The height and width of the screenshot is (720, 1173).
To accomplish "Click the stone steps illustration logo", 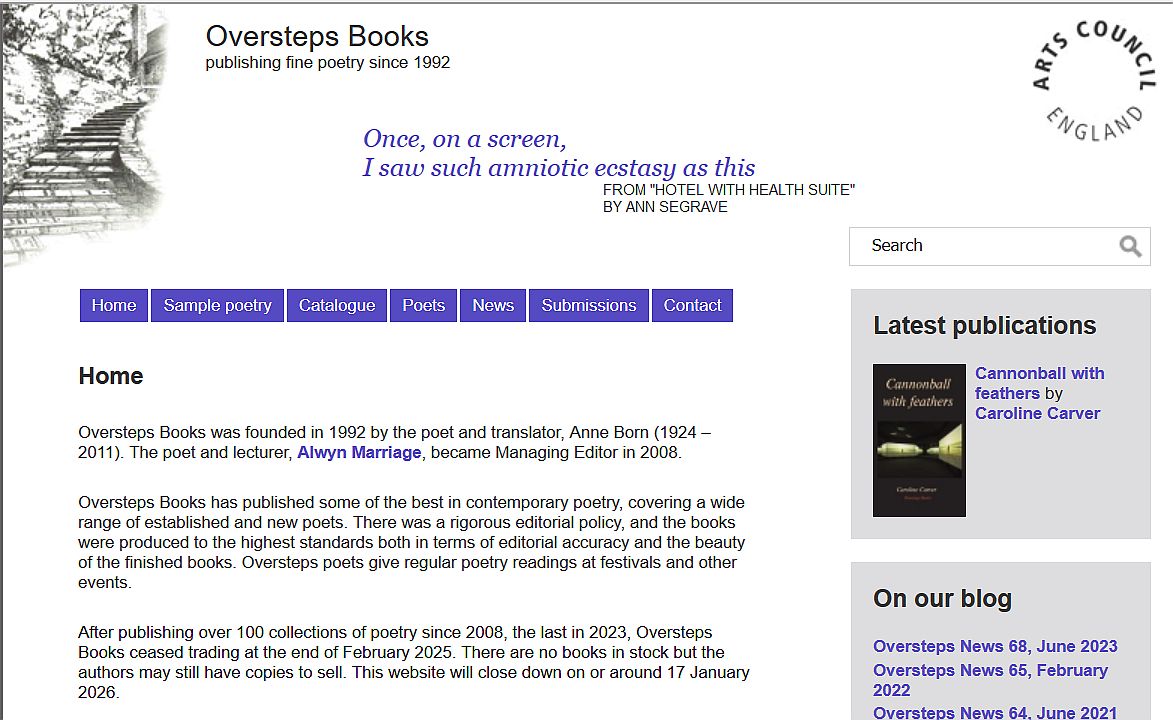I will click(85, 135).
